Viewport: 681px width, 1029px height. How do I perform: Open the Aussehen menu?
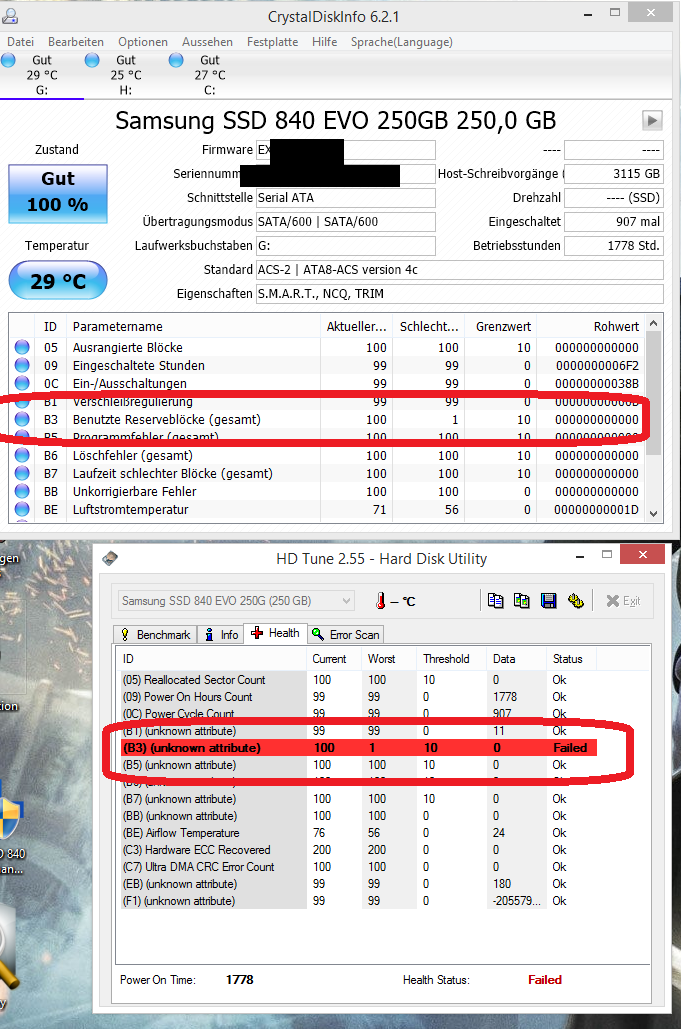click(x=207, y=42)
